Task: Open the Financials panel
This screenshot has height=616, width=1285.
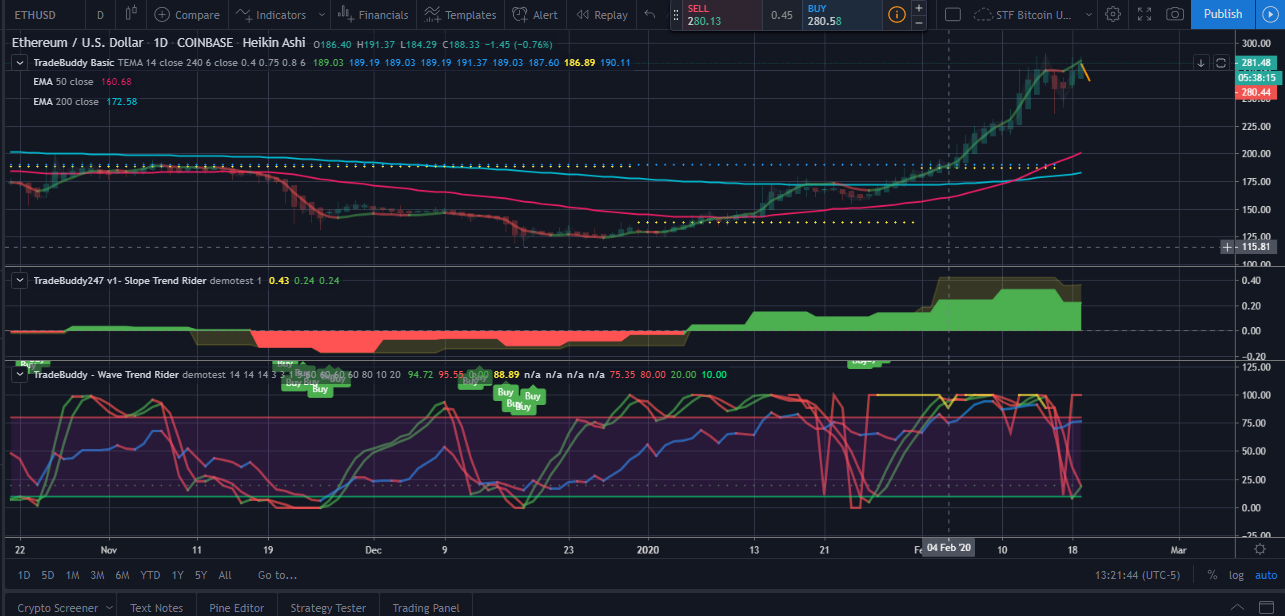Action: point(372,15)
